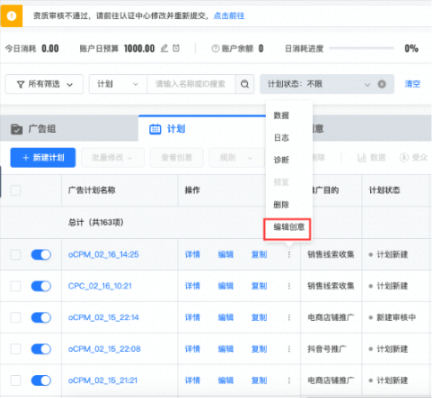Viewport: 432px width, 398px height.
Task: Open more options for oCPM_02_16_14:25 row
Action: coord(289,255)
